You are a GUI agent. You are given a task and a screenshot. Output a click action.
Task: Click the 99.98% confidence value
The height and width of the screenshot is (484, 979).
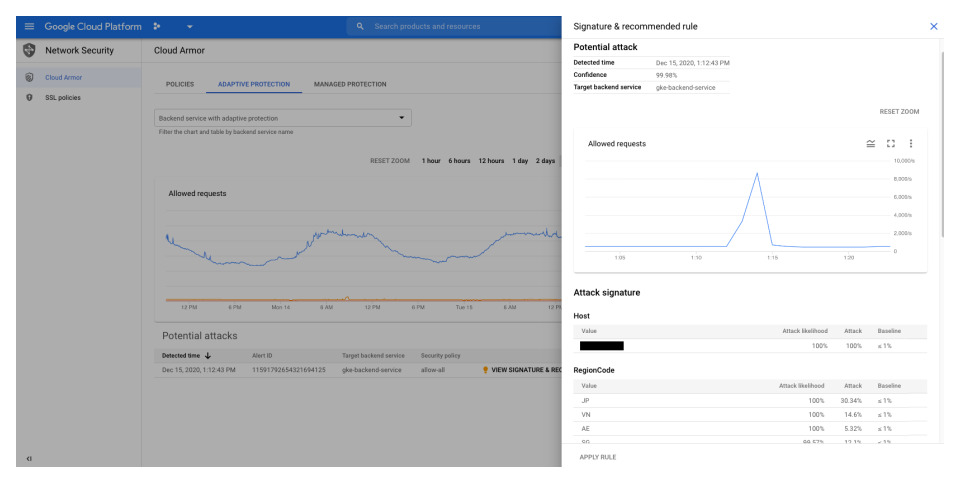click(x=666, y=75)
